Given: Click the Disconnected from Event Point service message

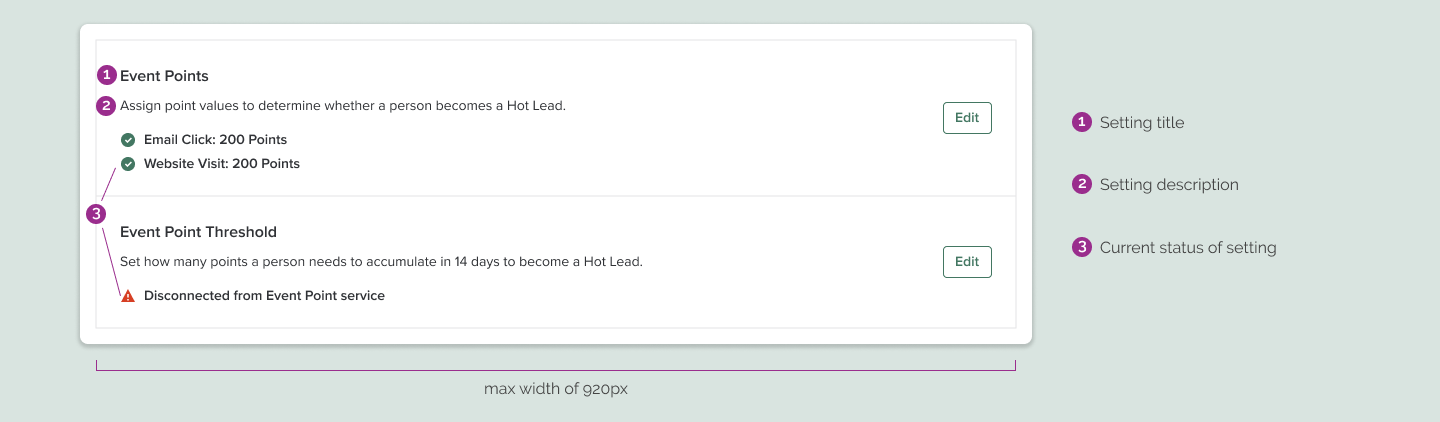Looking at the screenshot, I should 264,296.
